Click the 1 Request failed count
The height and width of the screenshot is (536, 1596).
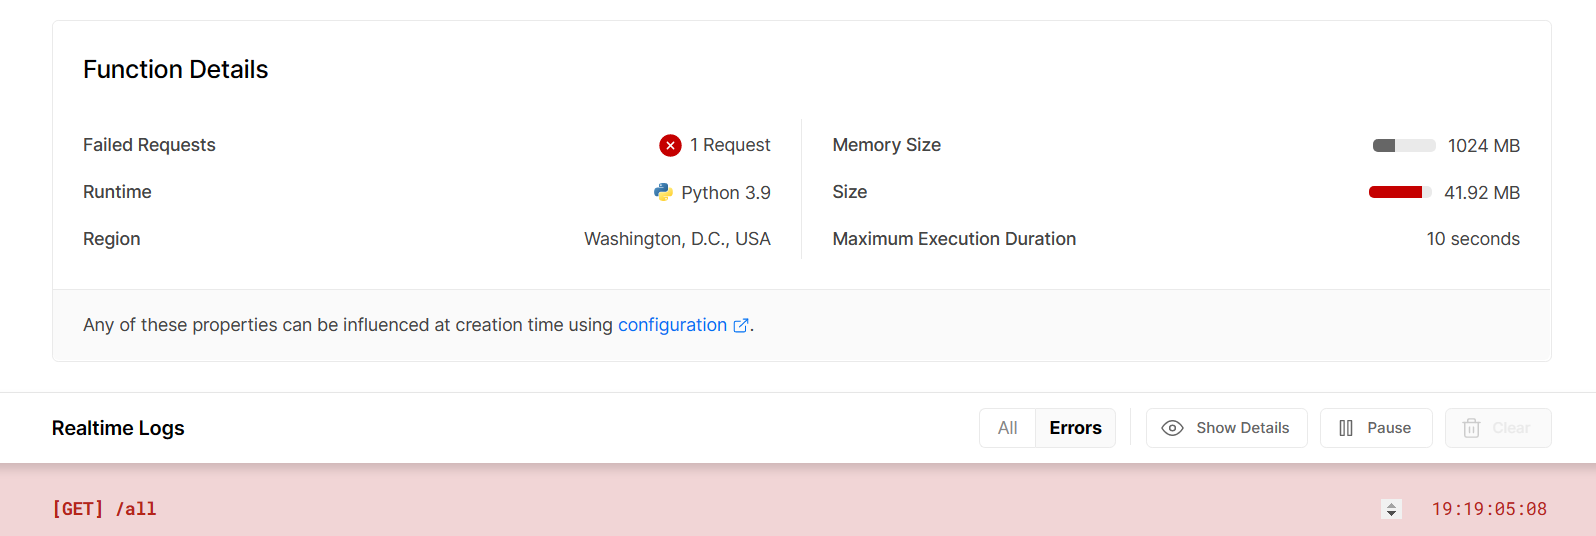coord(730,145)
